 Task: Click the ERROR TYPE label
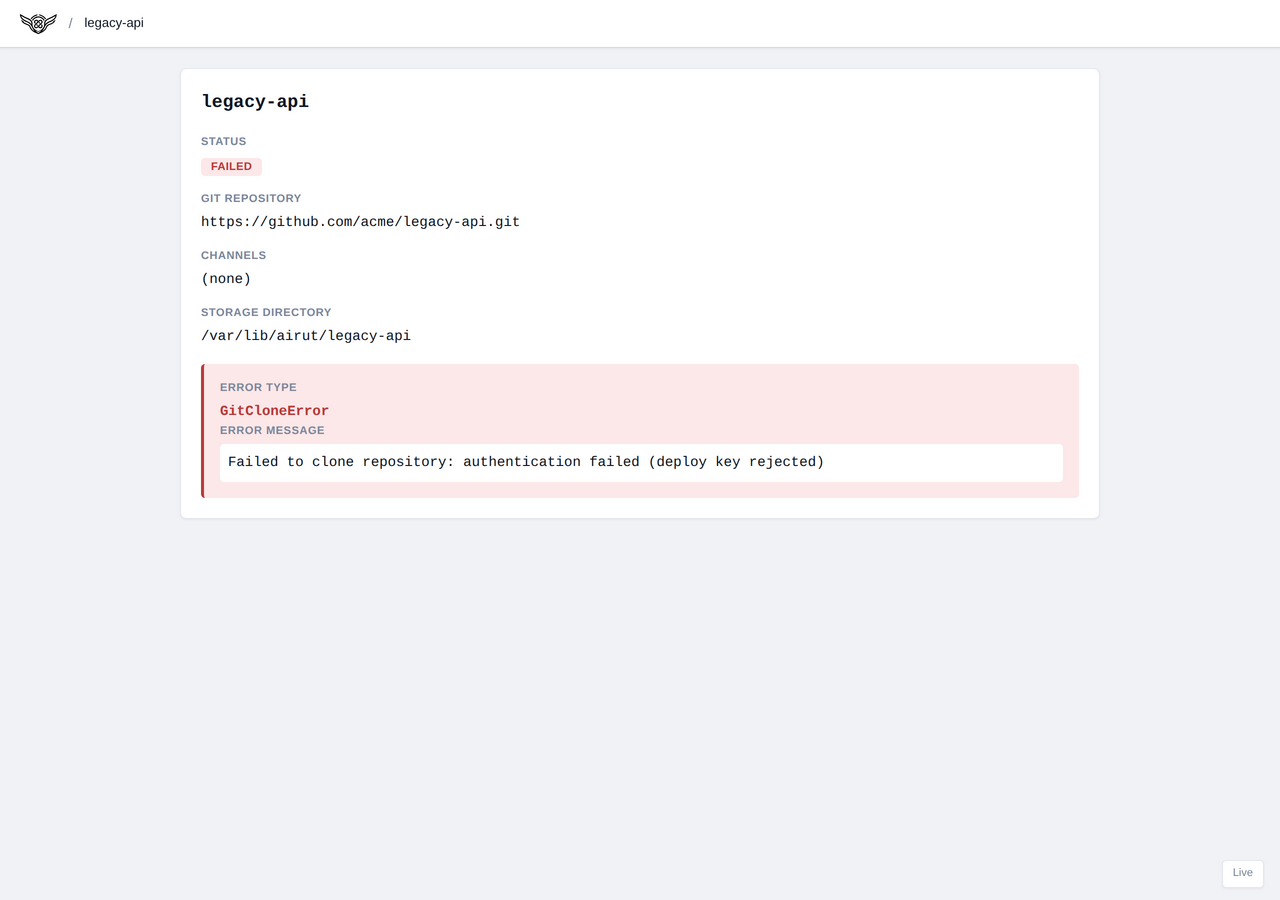[x=258, y=387]
